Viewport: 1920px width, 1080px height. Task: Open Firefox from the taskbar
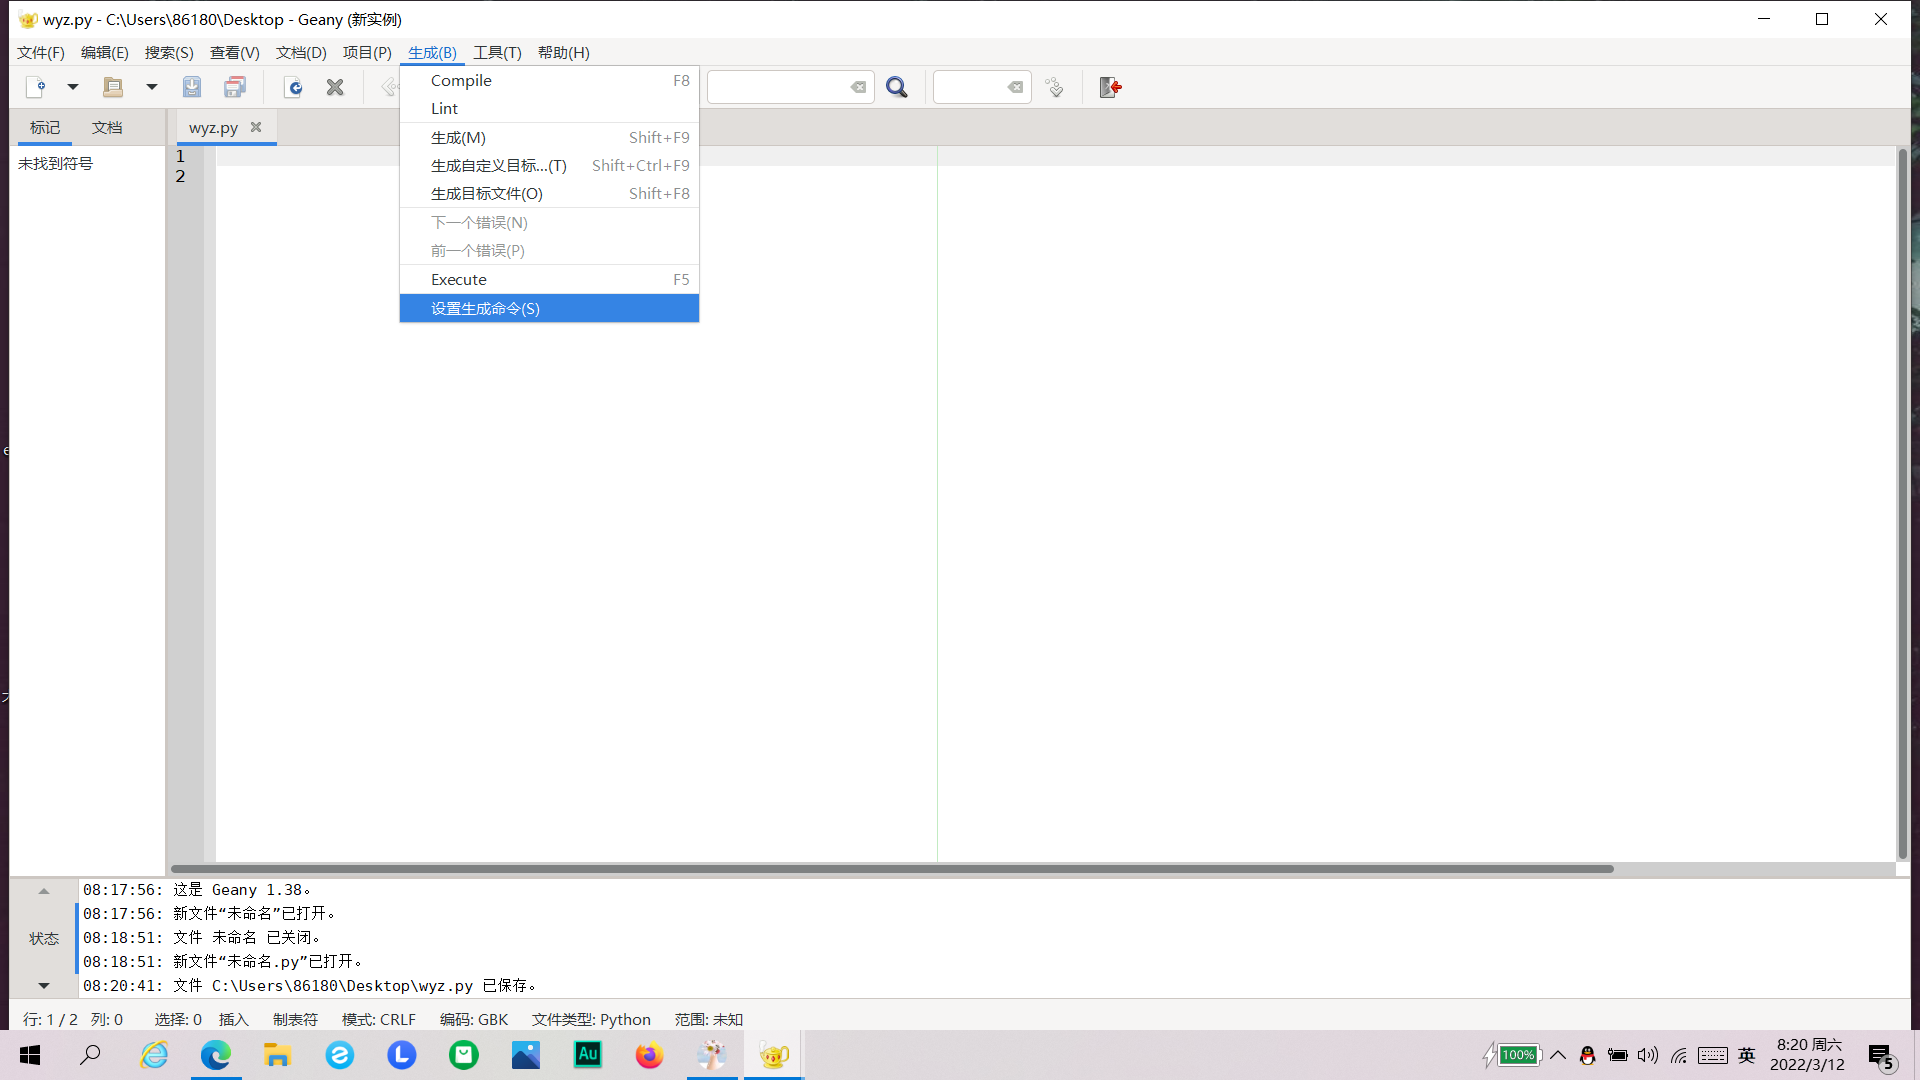650,1055
